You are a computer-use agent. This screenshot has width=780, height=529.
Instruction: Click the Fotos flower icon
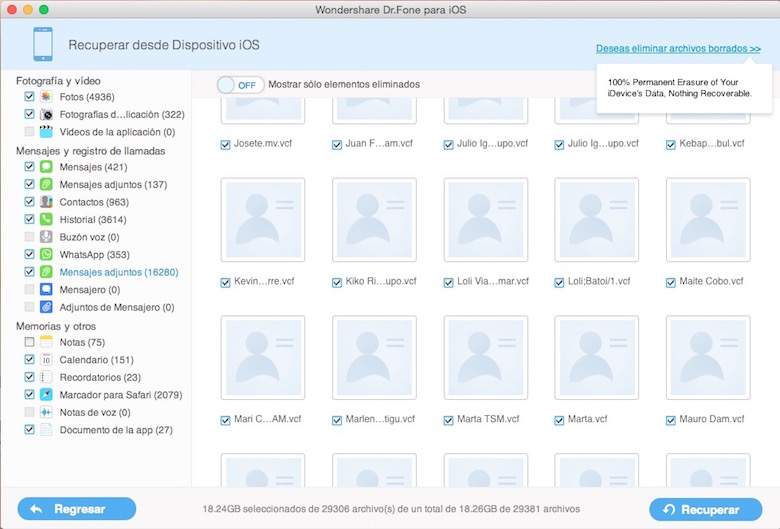coord(46,97)
